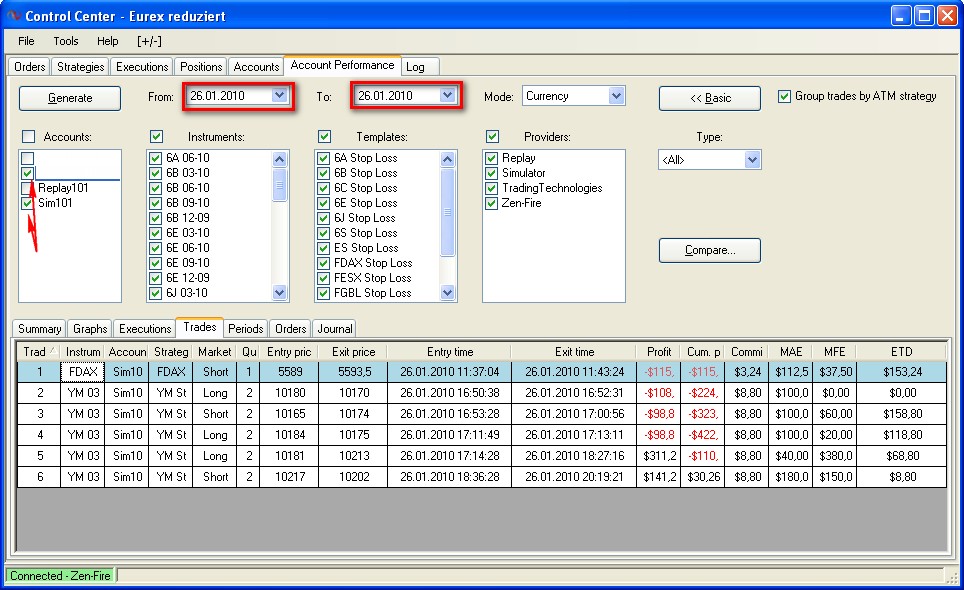Open the Tools menu
Image resolution: width=964 pixels, height=590 pixels.
pyautogui.click(x=66, y=41)
